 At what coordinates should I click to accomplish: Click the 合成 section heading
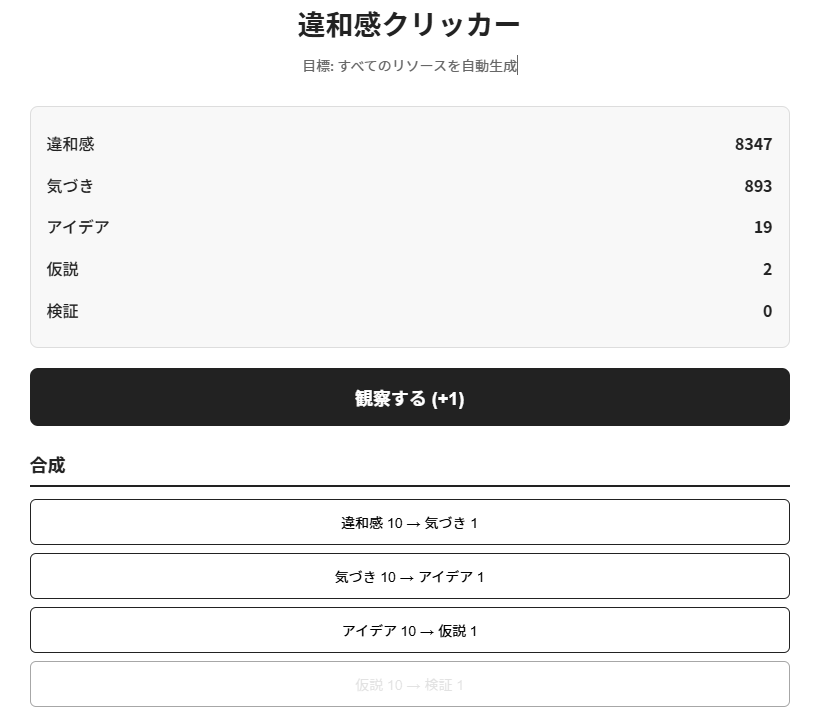[48, 465]
